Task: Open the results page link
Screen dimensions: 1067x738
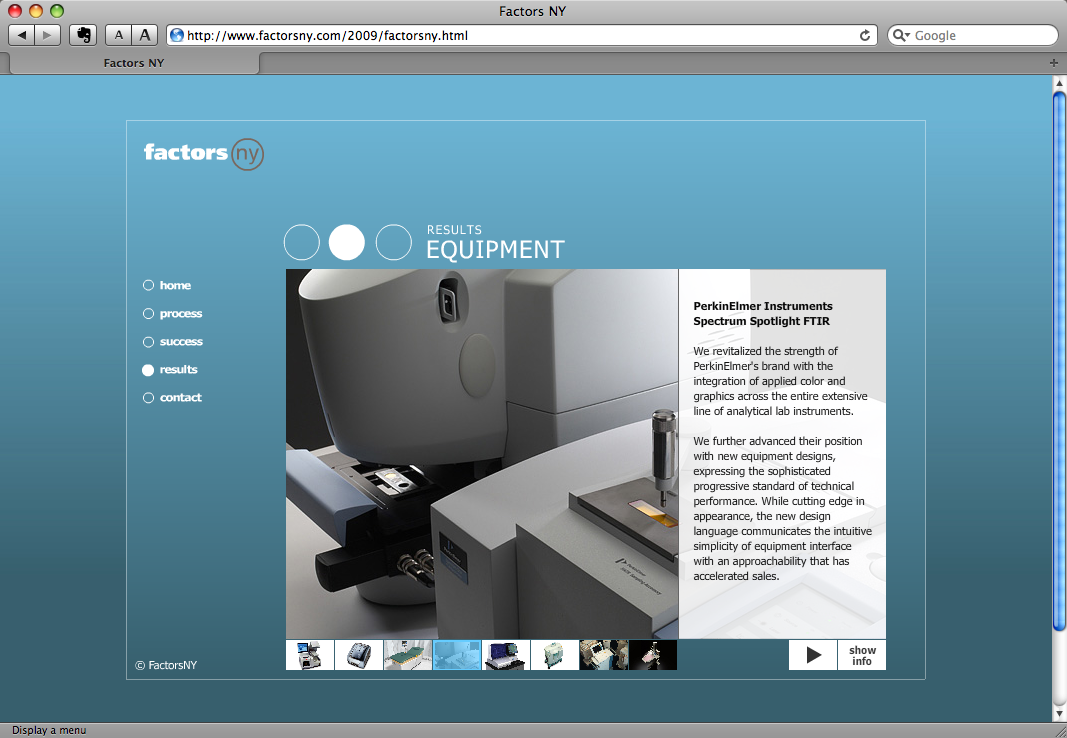Action: [x=178, y=369]
